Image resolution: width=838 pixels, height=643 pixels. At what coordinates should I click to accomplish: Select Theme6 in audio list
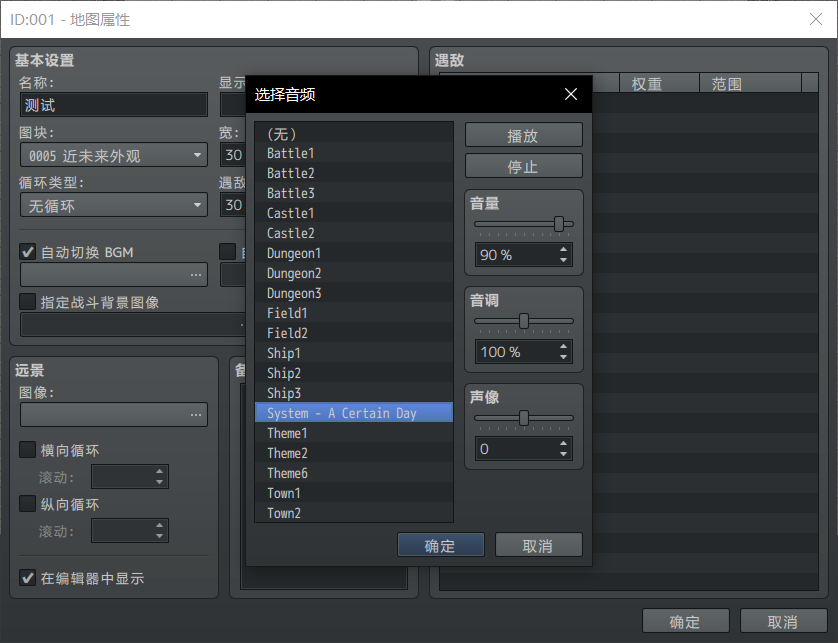[x=354, y=473]
